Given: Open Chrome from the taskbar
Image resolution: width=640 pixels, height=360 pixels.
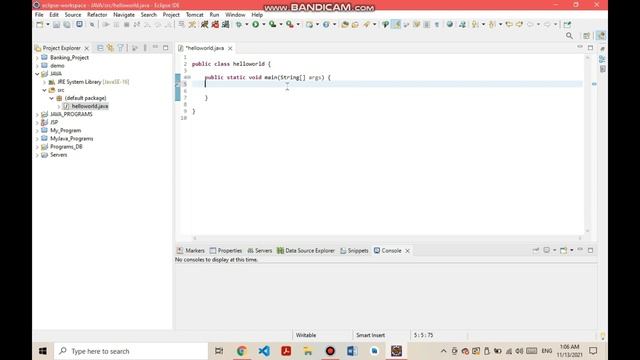Looking at the screenshot, I should 241,351.
